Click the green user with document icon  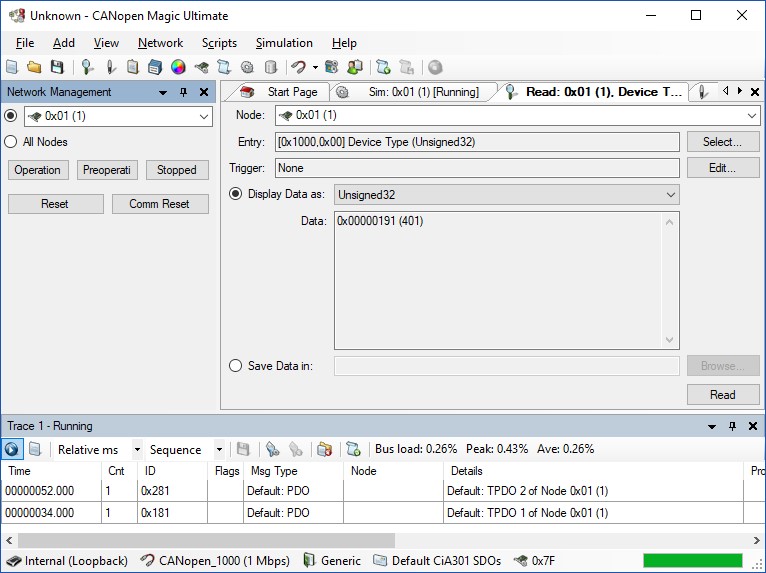[x=355, y=67]
